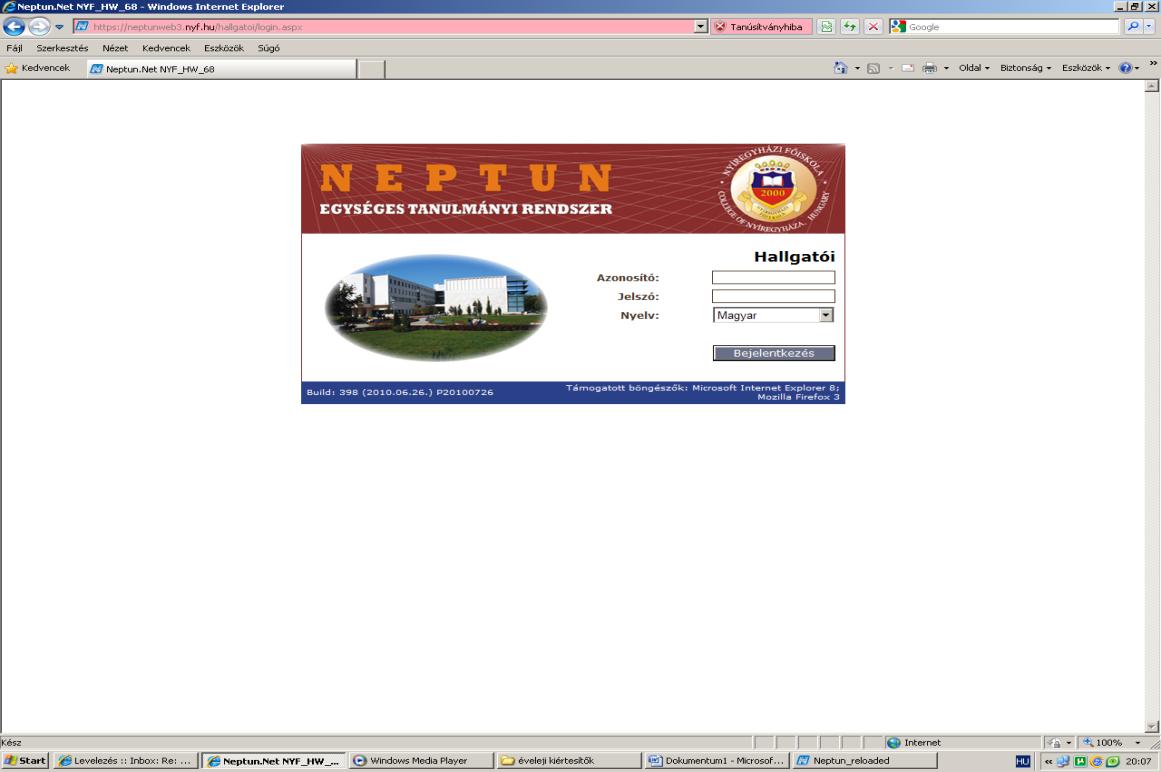The height and width of the screenshot is (772, 1161).
Task: Open the Biztonság command bar menu
Action: (1026, 68)
